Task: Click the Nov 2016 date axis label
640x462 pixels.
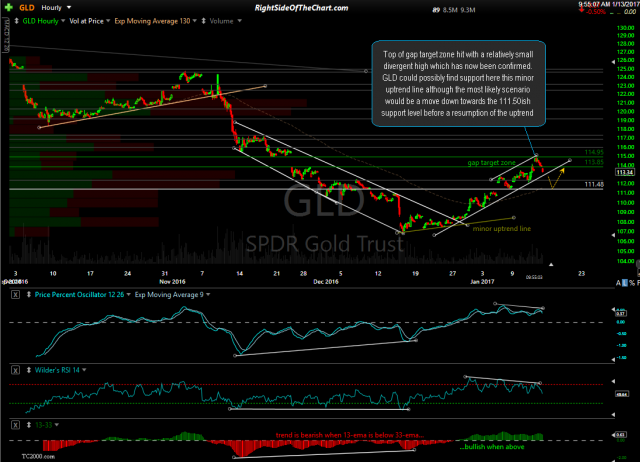Action: [172, 282]
